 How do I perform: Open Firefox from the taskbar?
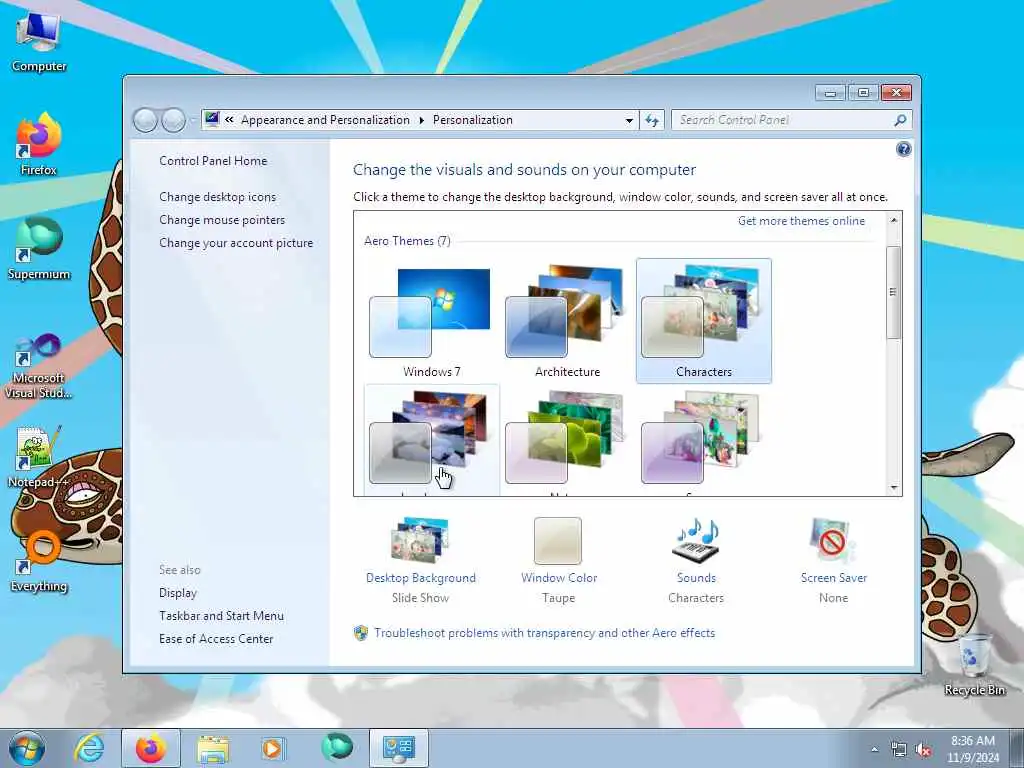[x=151, y=748]
